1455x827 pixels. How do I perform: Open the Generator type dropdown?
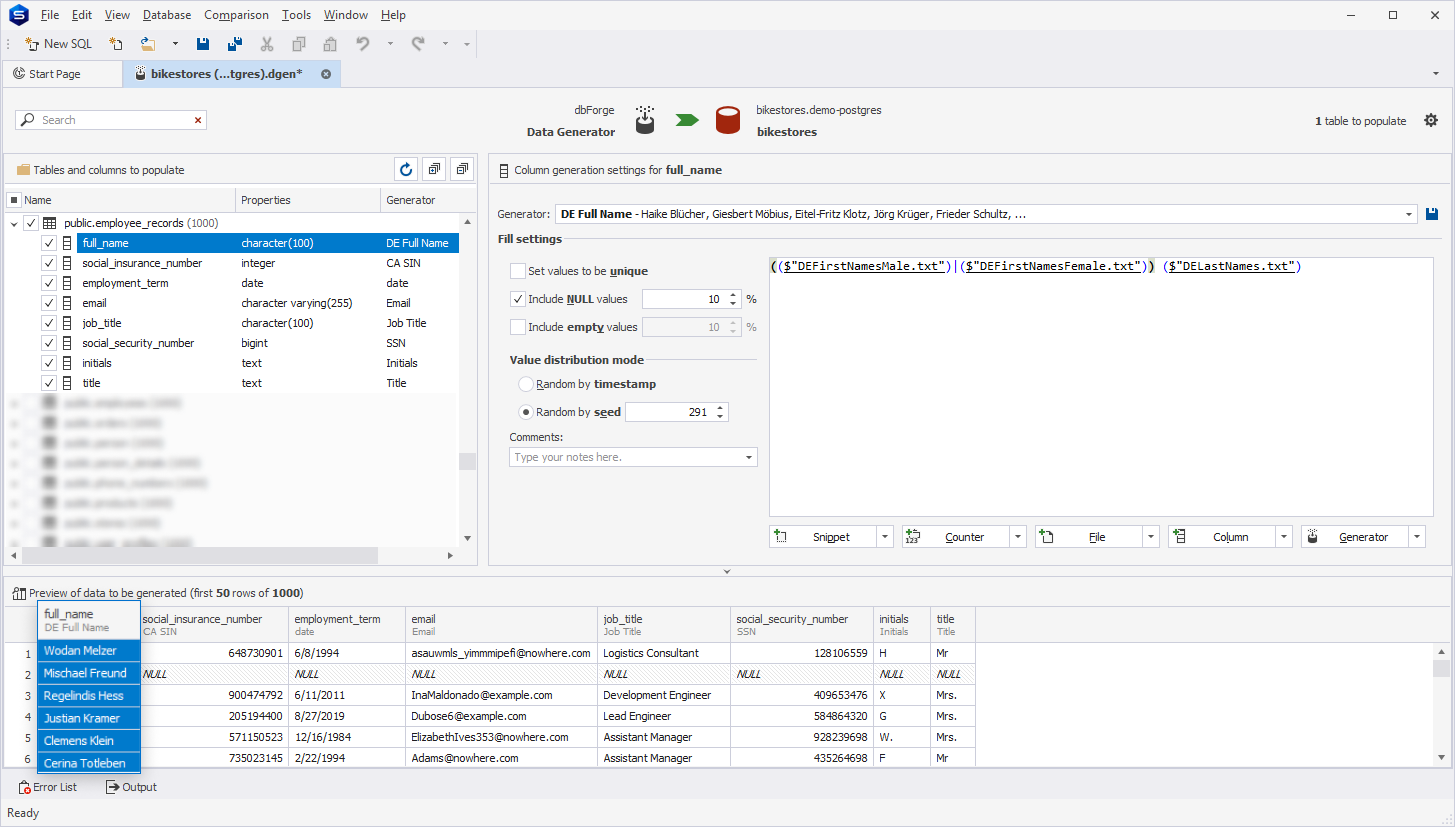pyautogui.click(x=1409, y=214)
